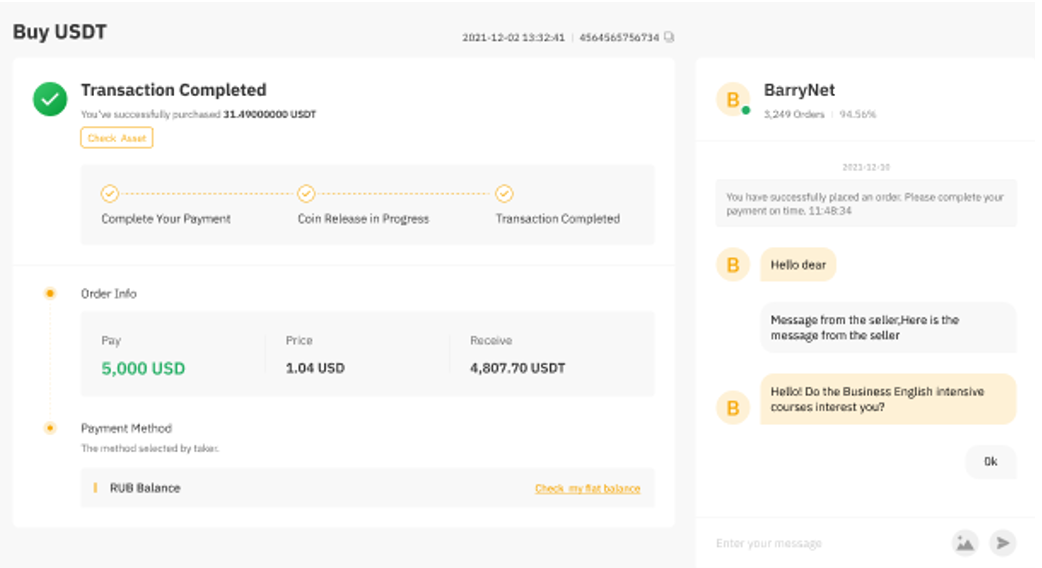Click the avatar beside the Business English message
The image size is (1042, 568).
click(x=733, y=407)
